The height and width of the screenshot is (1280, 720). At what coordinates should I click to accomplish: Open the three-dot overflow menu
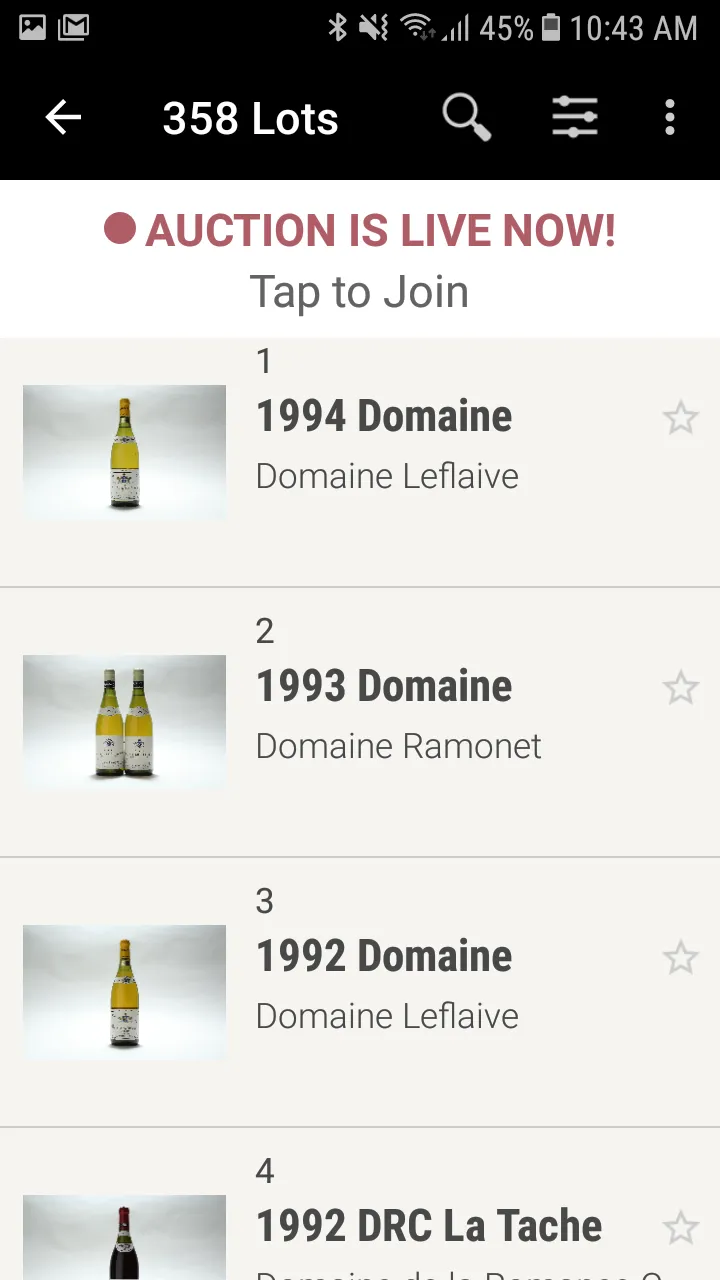[x=670, y=118]
